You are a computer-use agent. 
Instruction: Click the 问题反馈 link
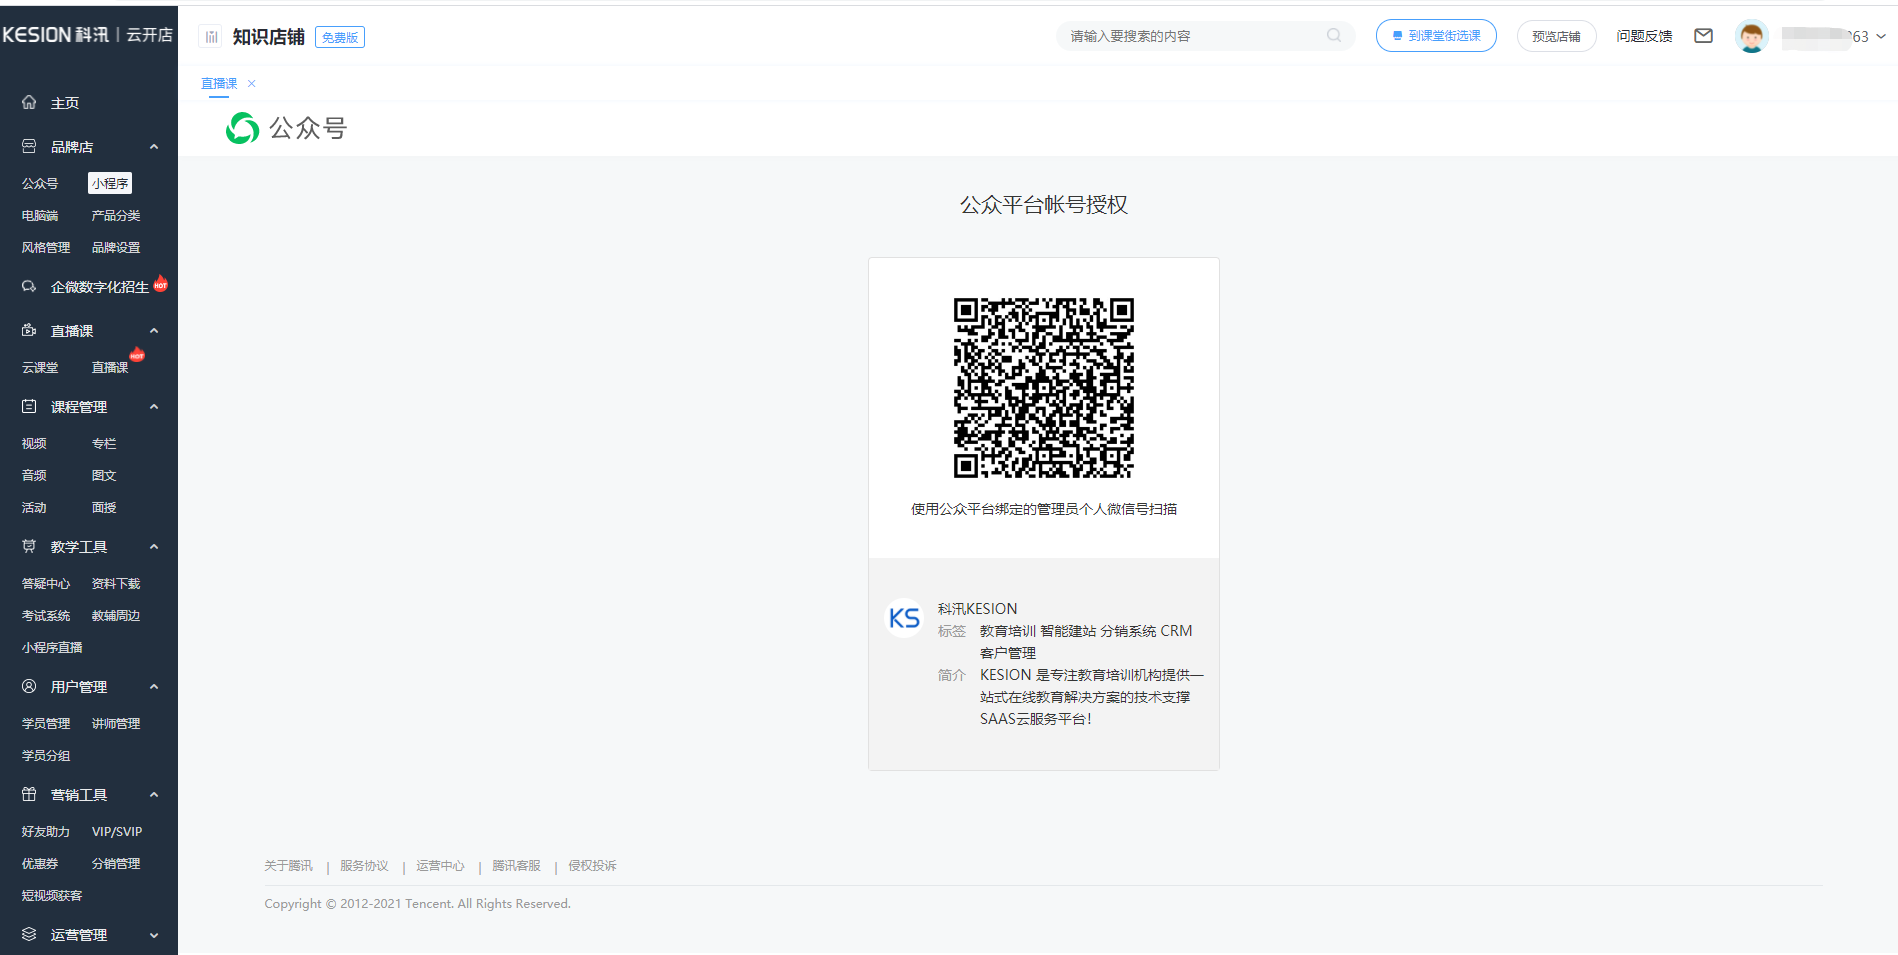[x=1644, y=36]
